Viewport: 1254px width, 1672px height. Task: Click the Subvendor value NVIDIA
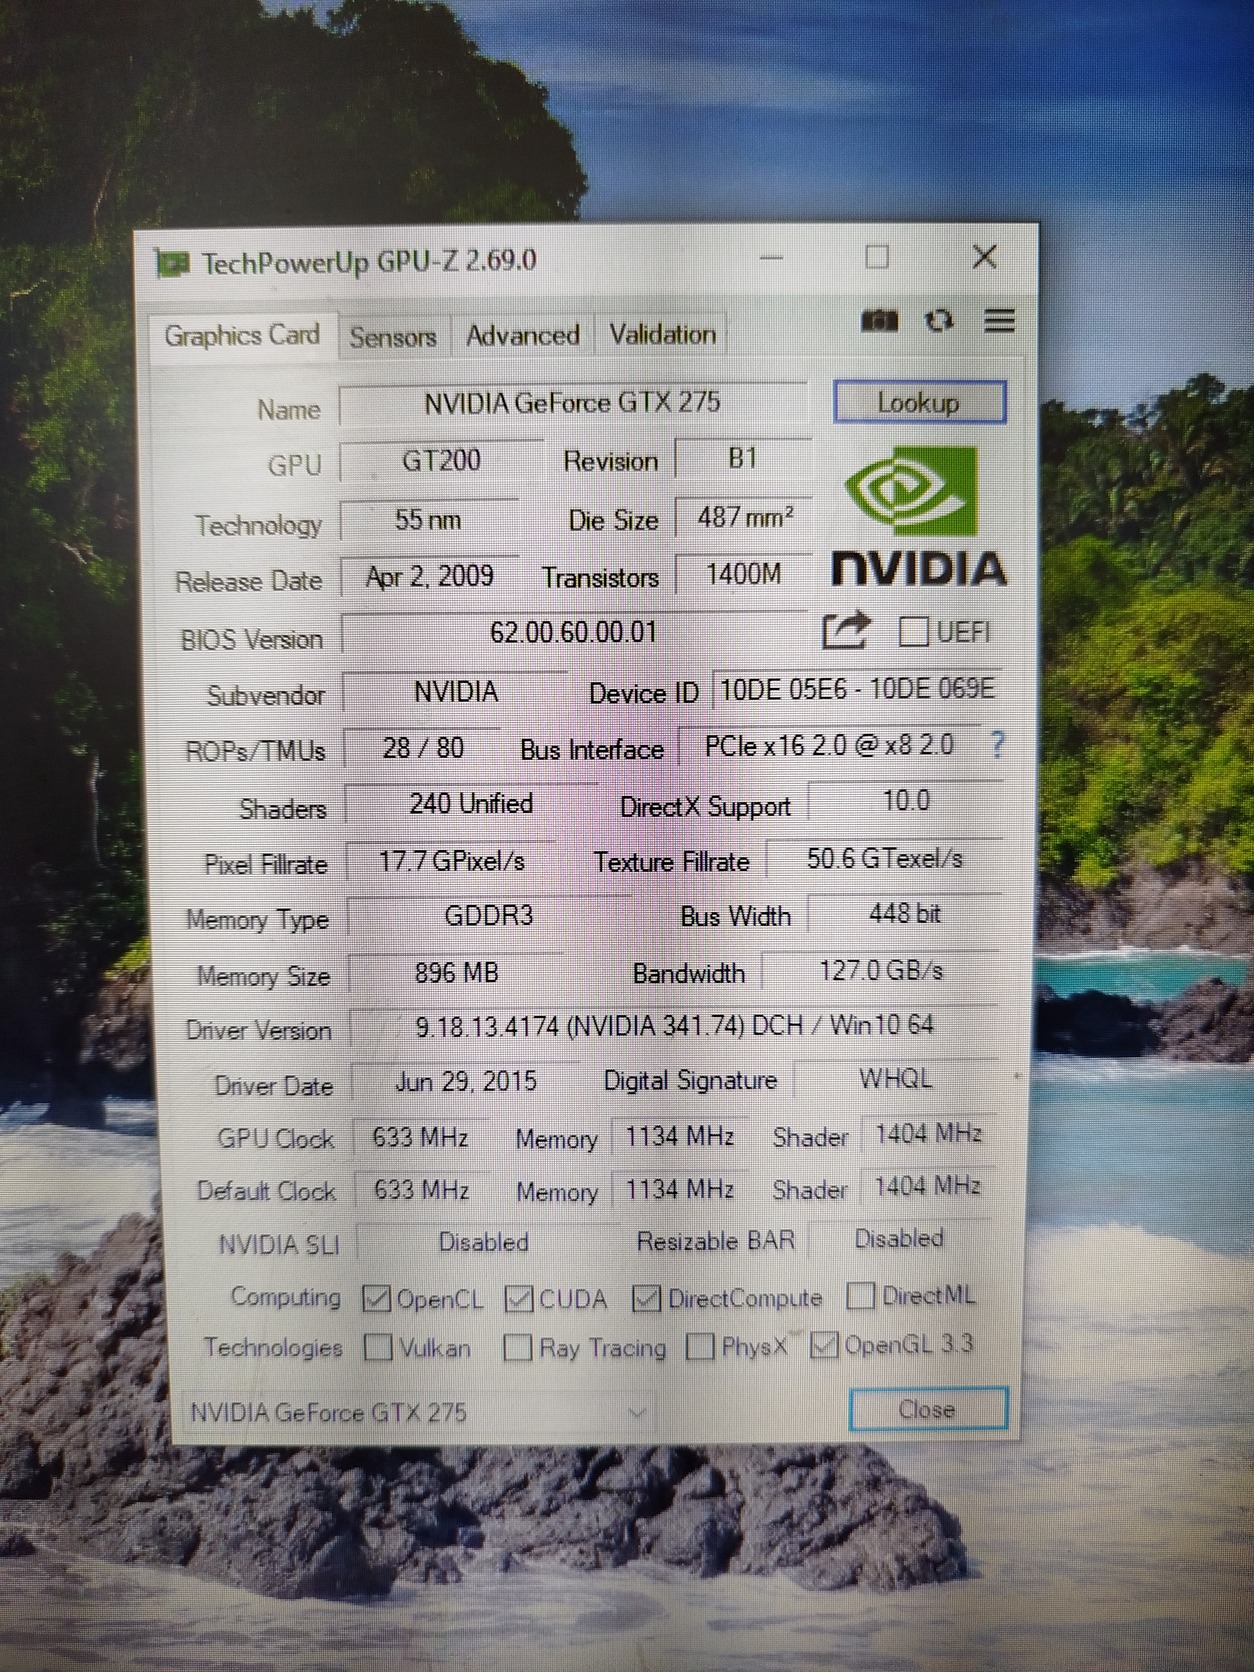456,692
